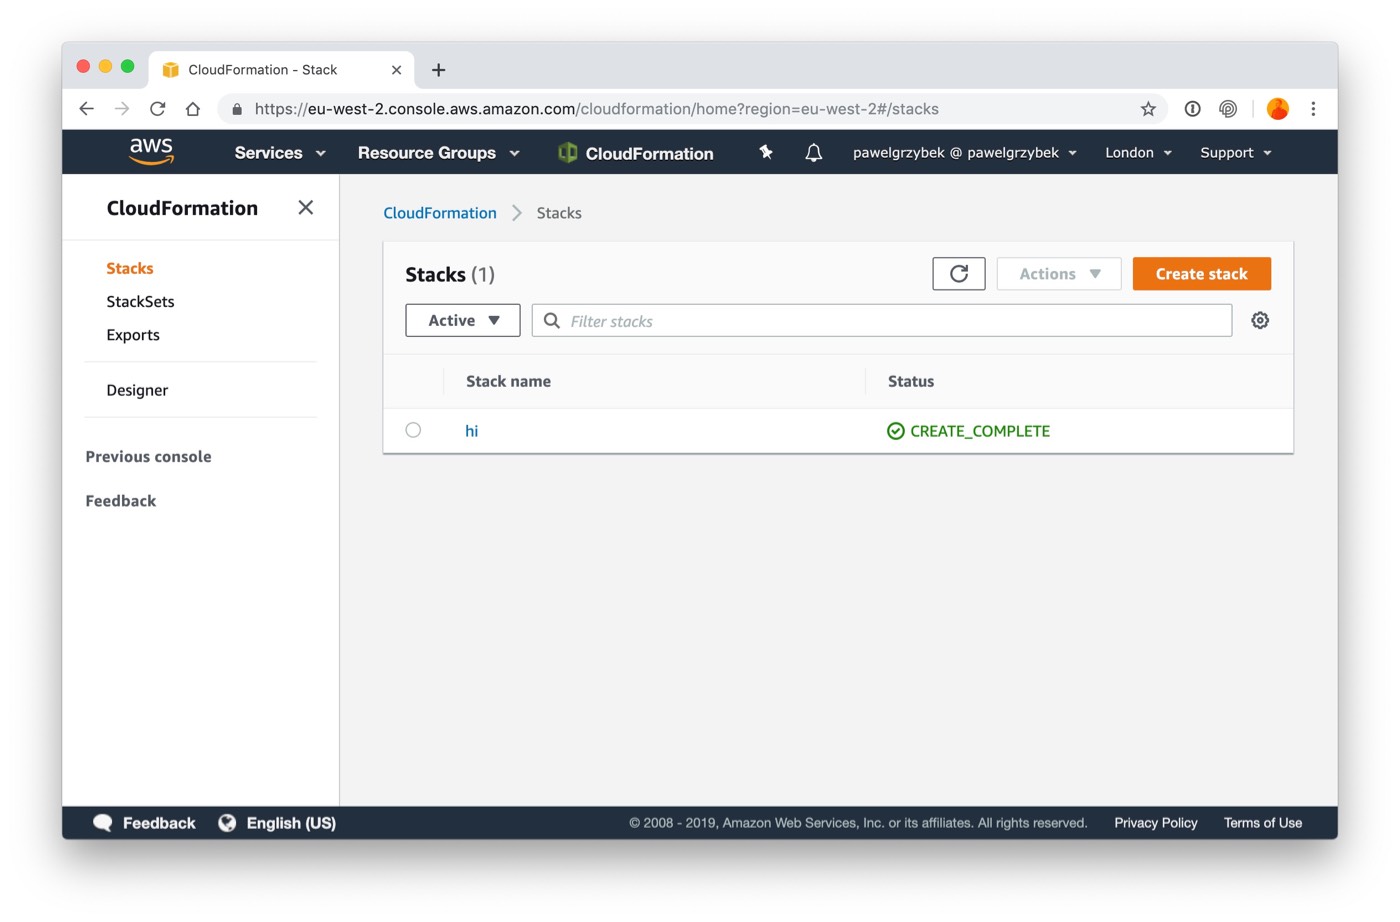The height and width of the screenshot is (922, 1400).
Task: Open the stacks table settings gear
Action: pyautogui.click(x=1259, y=320)
